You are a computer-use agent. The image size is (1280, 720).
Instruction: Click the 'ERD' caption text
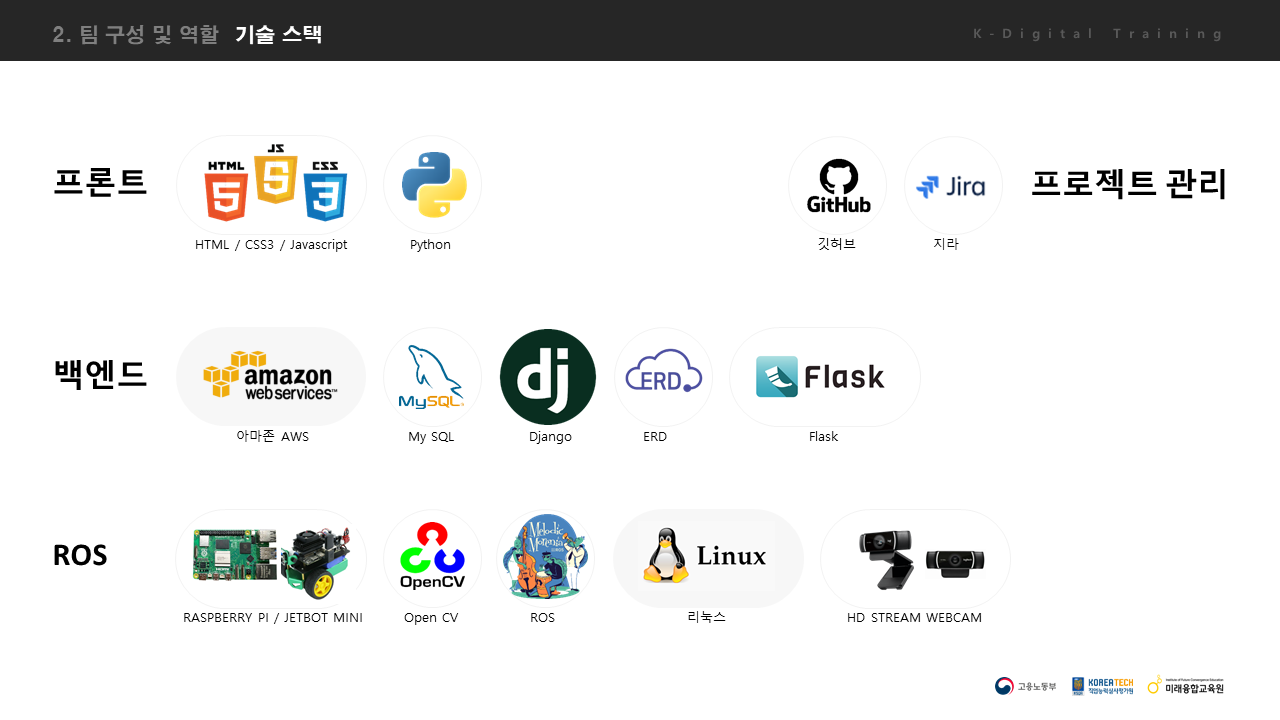pyautogui.click(x=655, y=437)
